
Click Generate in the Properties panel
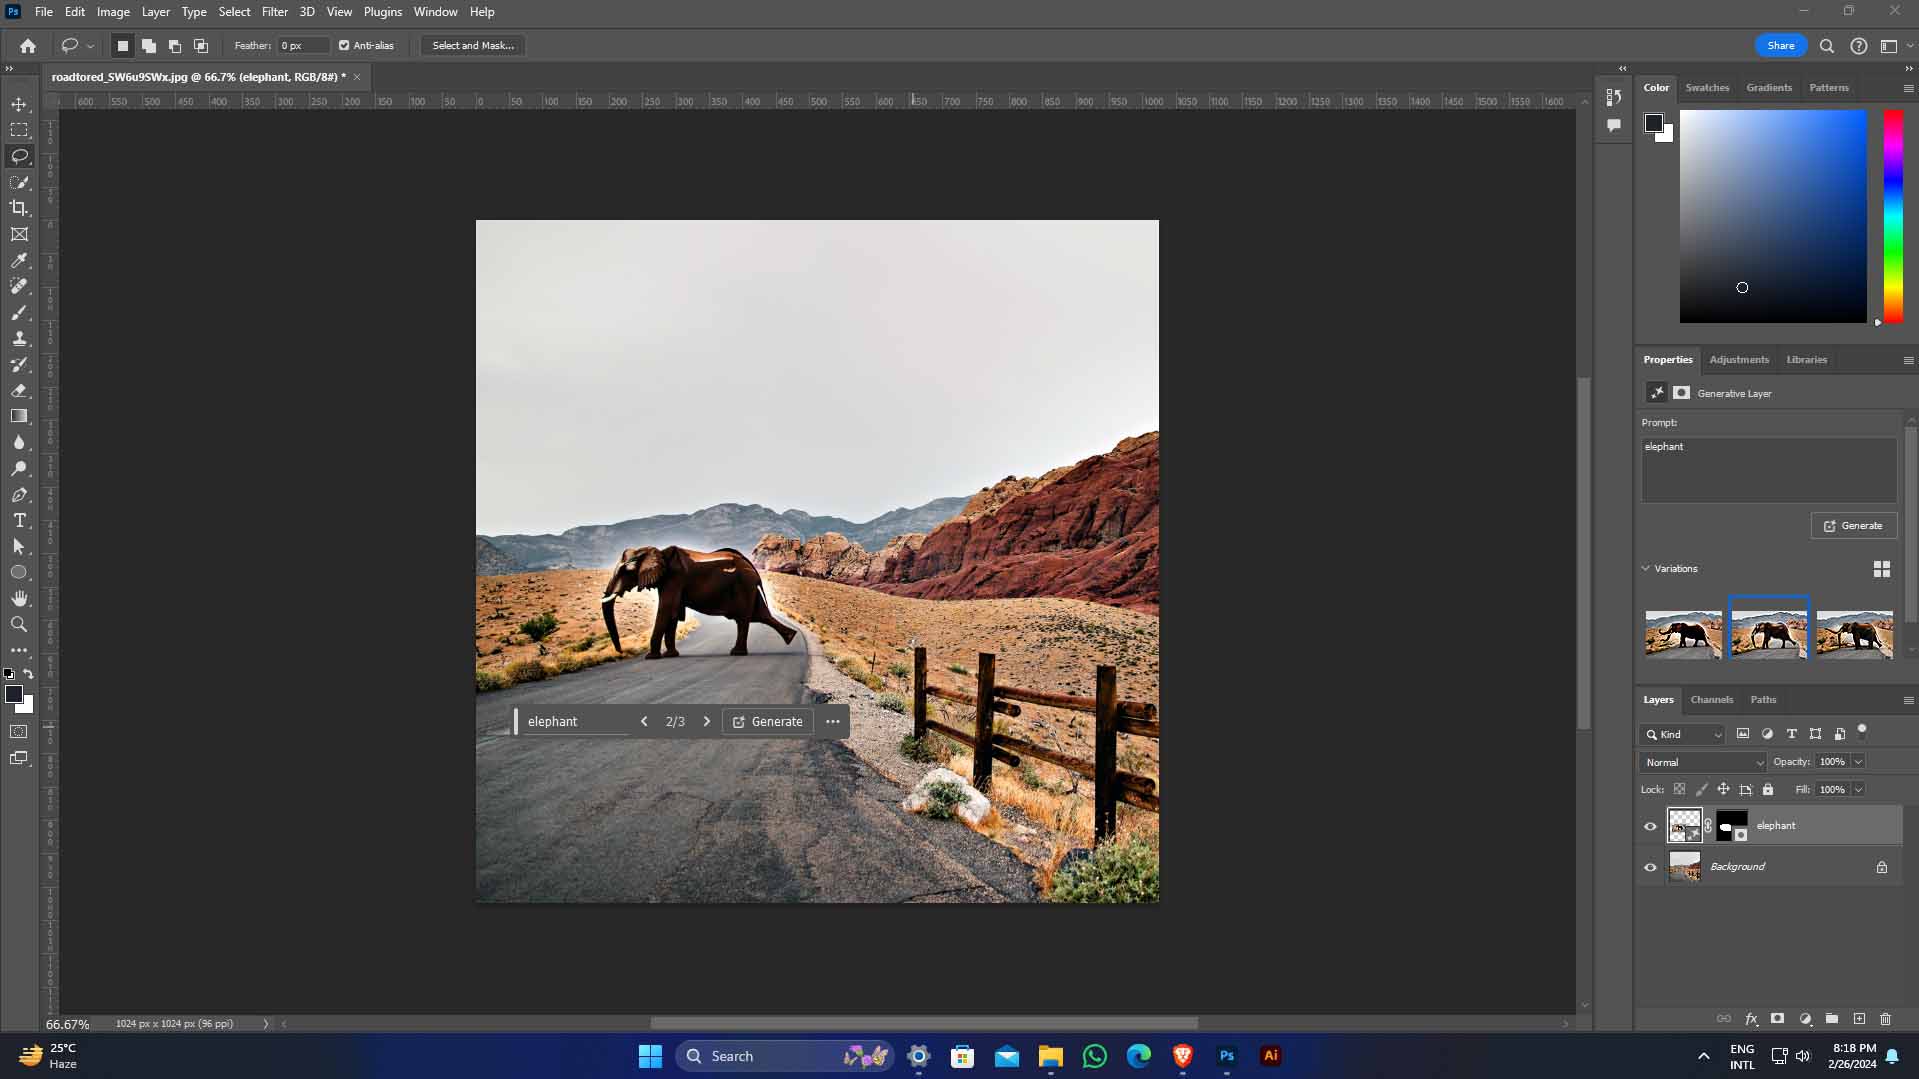coord(1853,526)
